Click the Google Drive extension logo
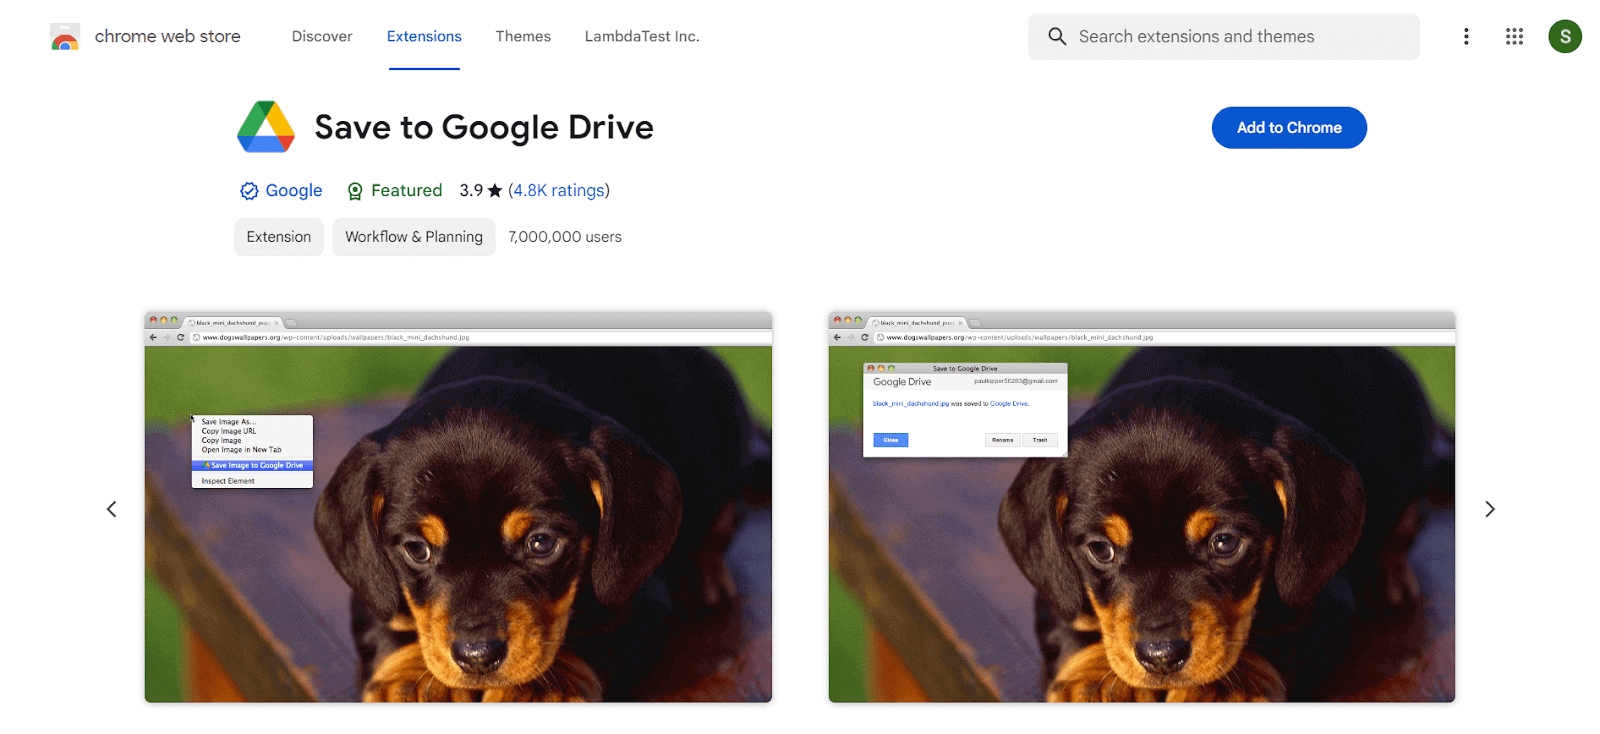Image resolution: width=1600 pixels, height=734 pixels. 266,127
